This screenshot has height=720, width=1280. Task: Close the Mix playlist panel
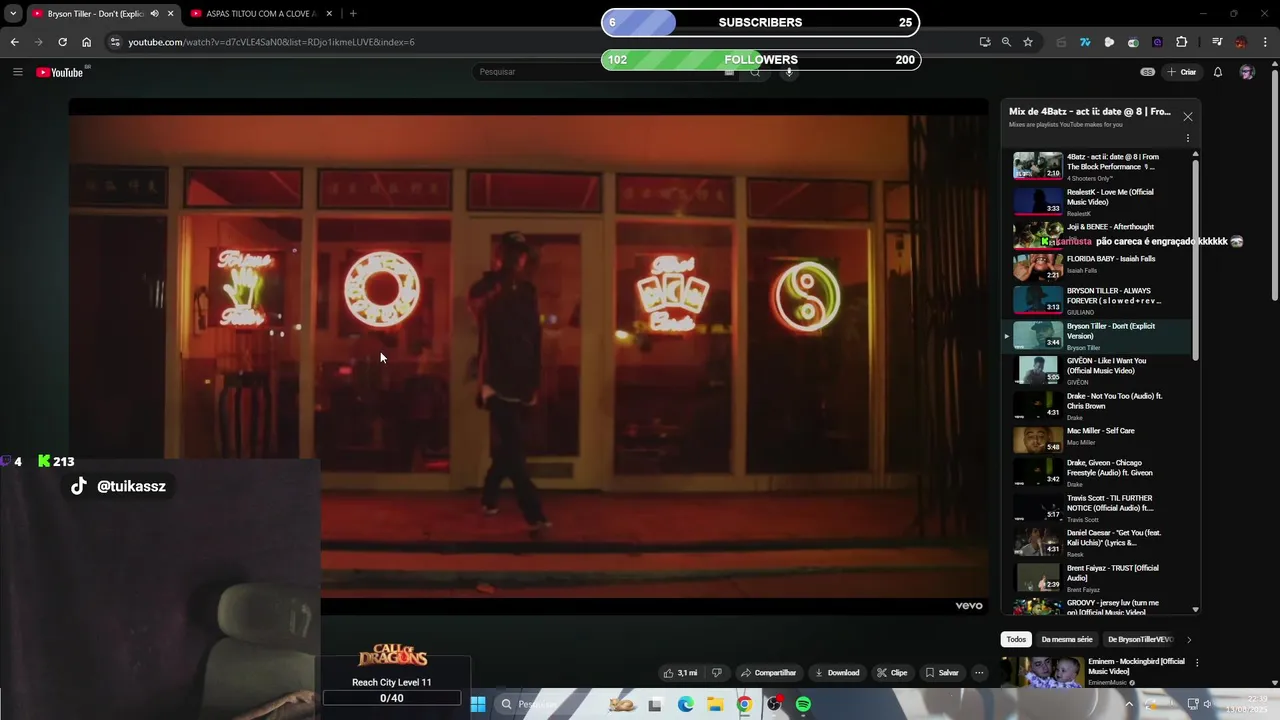click(1188, 117)
